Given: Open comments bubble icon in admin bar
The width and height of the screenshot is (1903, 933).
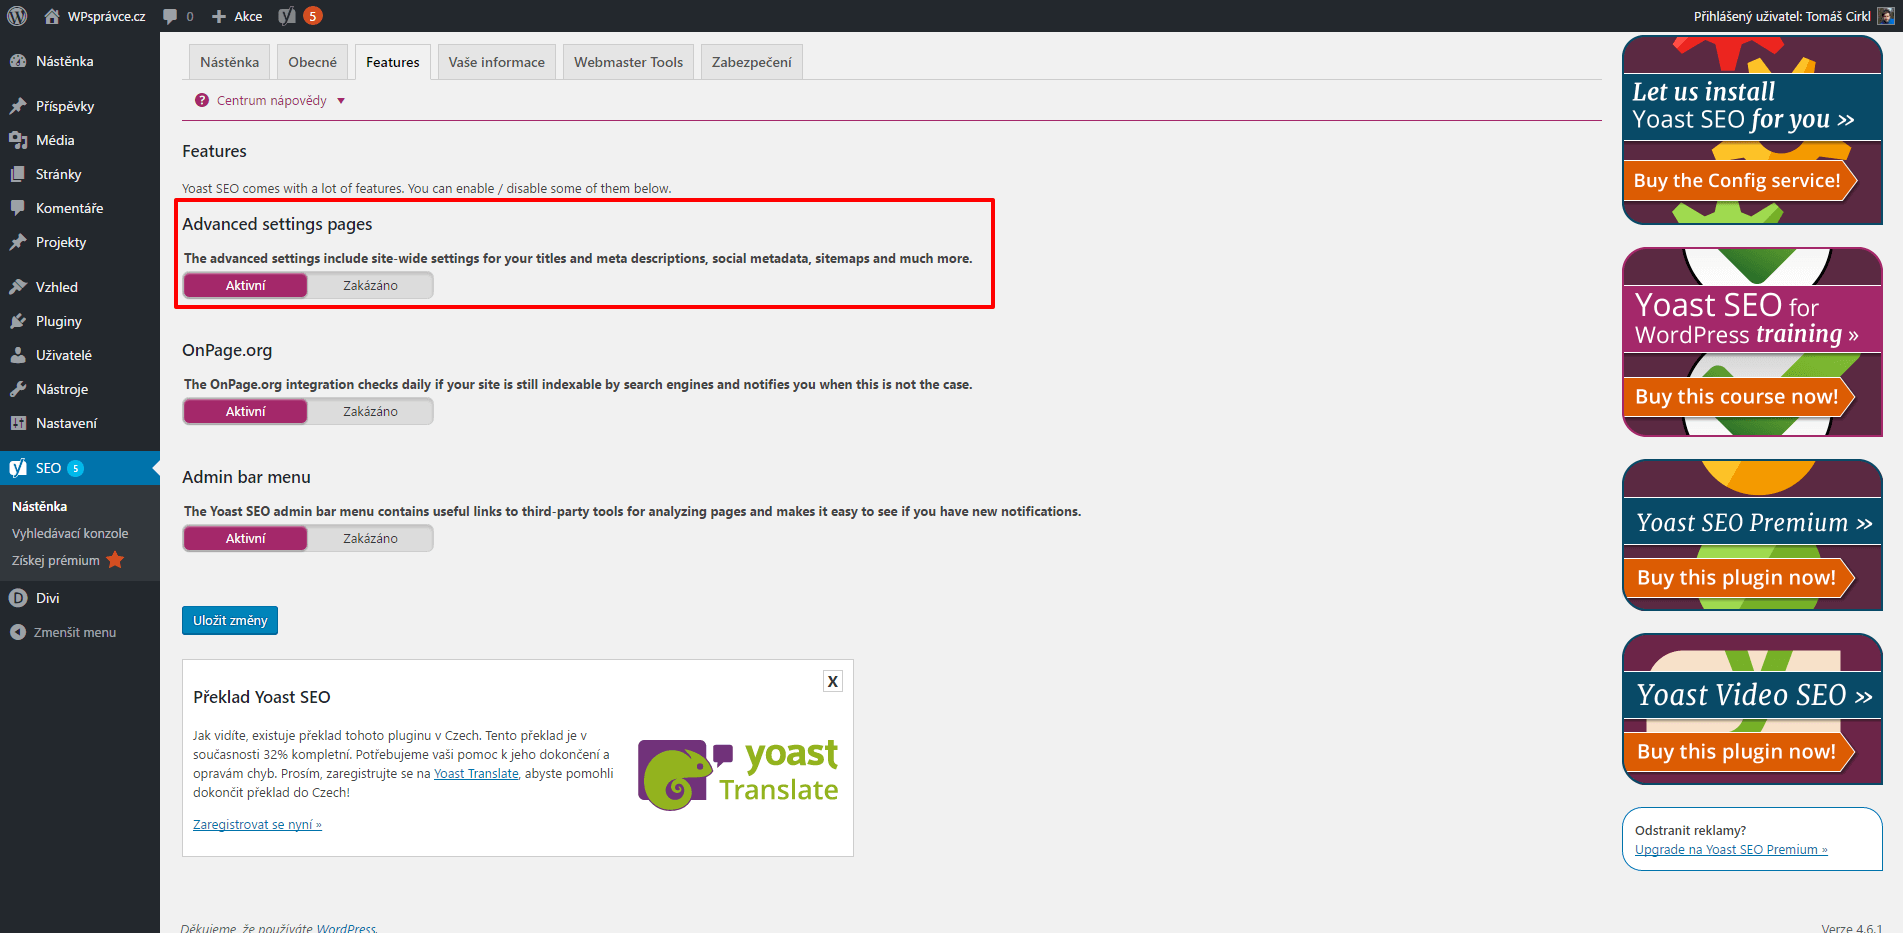Looking at the screenshot, I should (x=170, y=16).
